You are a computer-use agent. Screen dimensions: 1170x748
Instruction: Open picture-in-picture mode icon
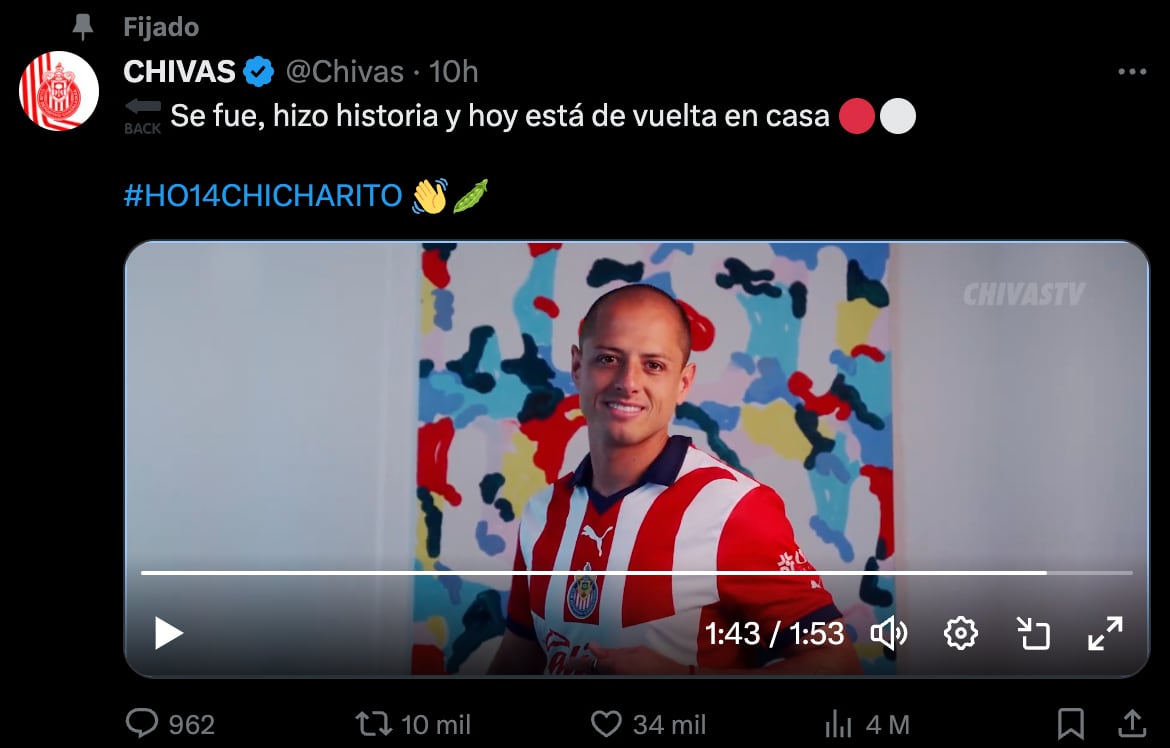[1033, 633]
